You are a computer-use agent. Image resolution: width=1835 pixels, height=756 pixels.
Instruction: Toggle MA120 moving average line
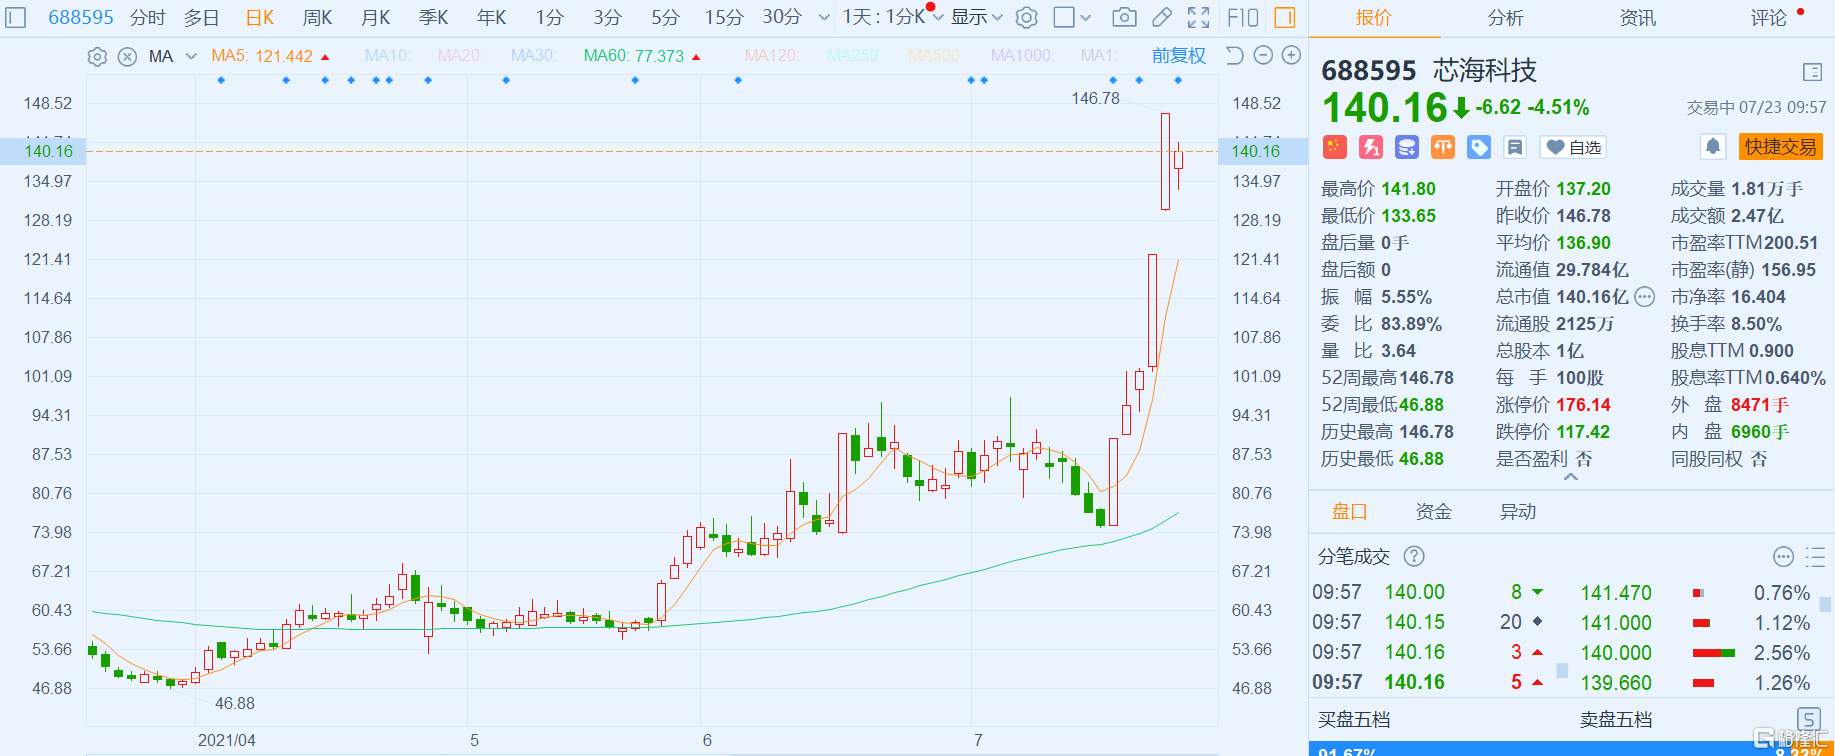(x=771, y=56)
